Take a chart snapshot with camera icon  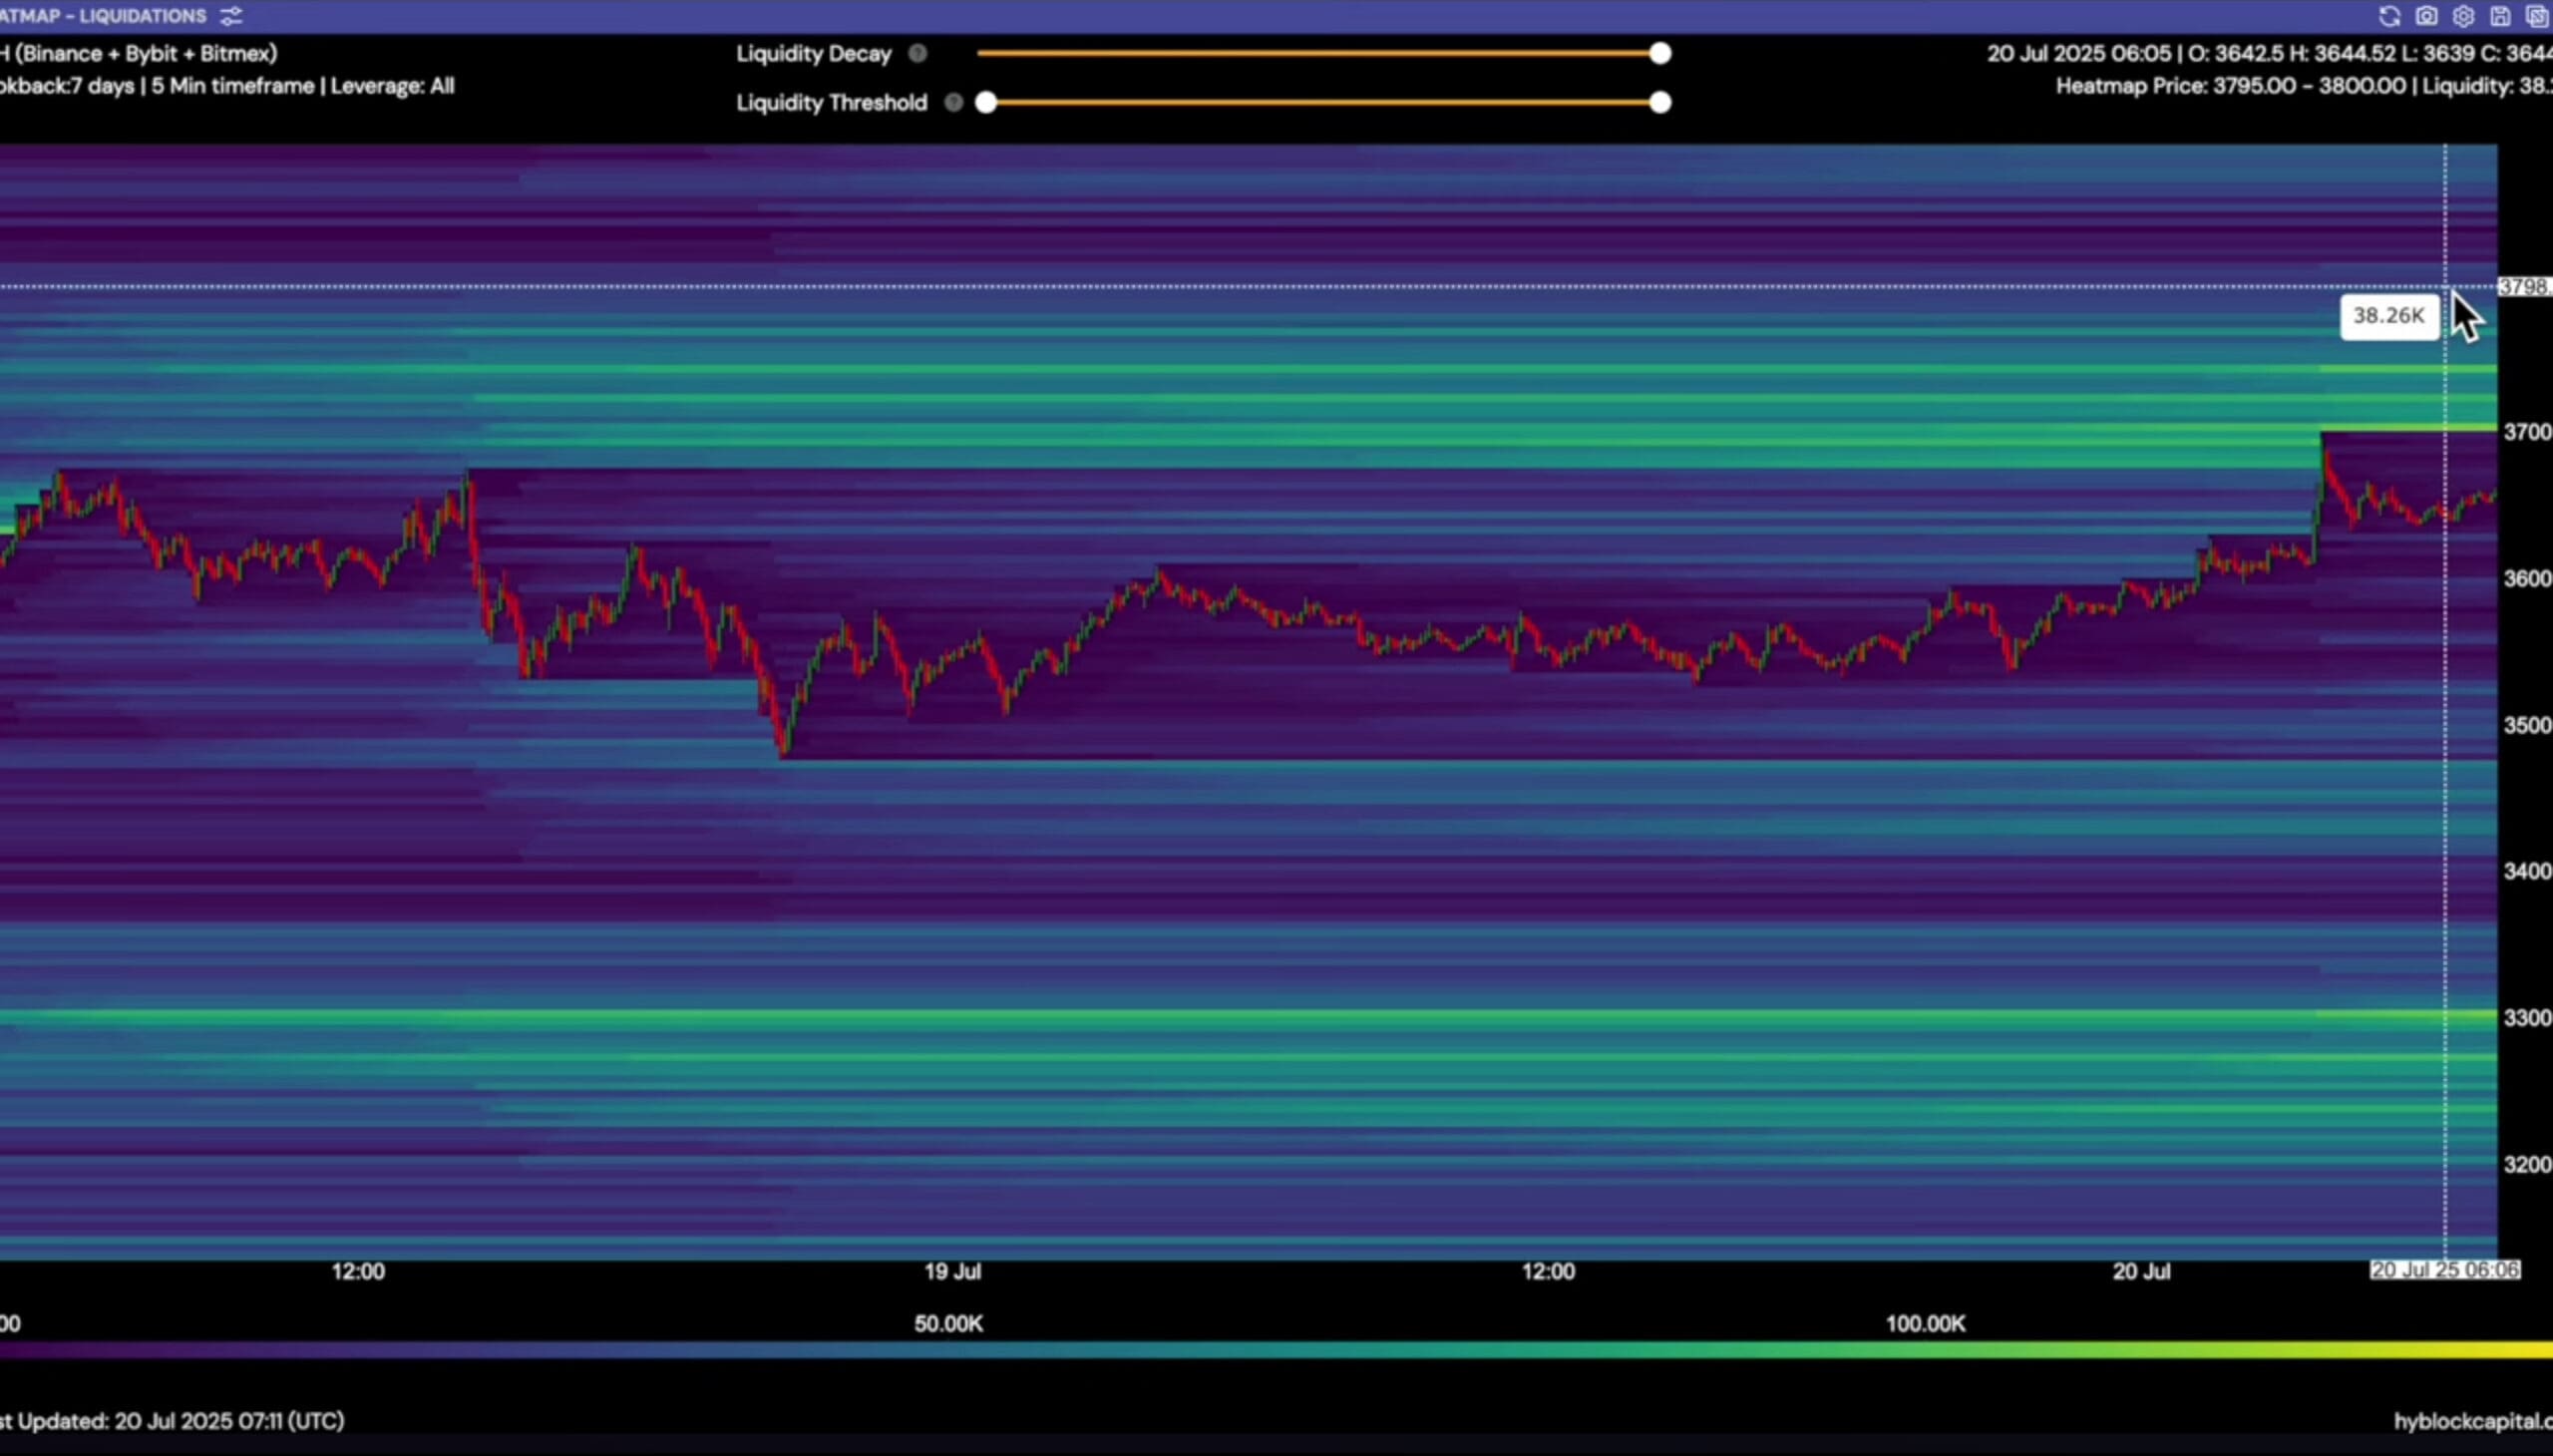click(x=2426, y=16)
